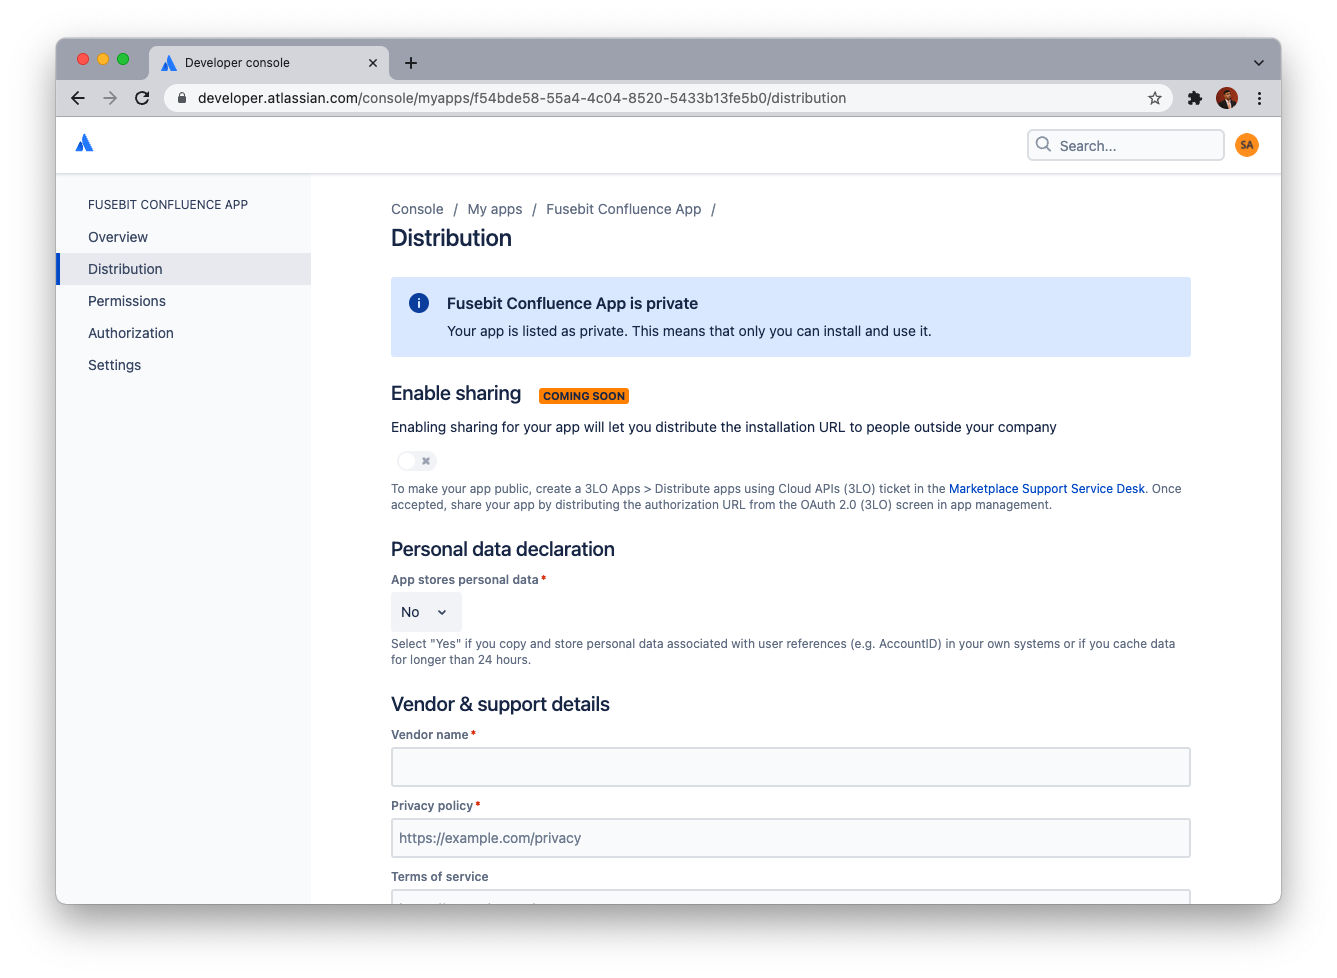
Task: Open the Marketplace Support Service Desk link
Action: pyautogui.click(x=1047, y=489)
